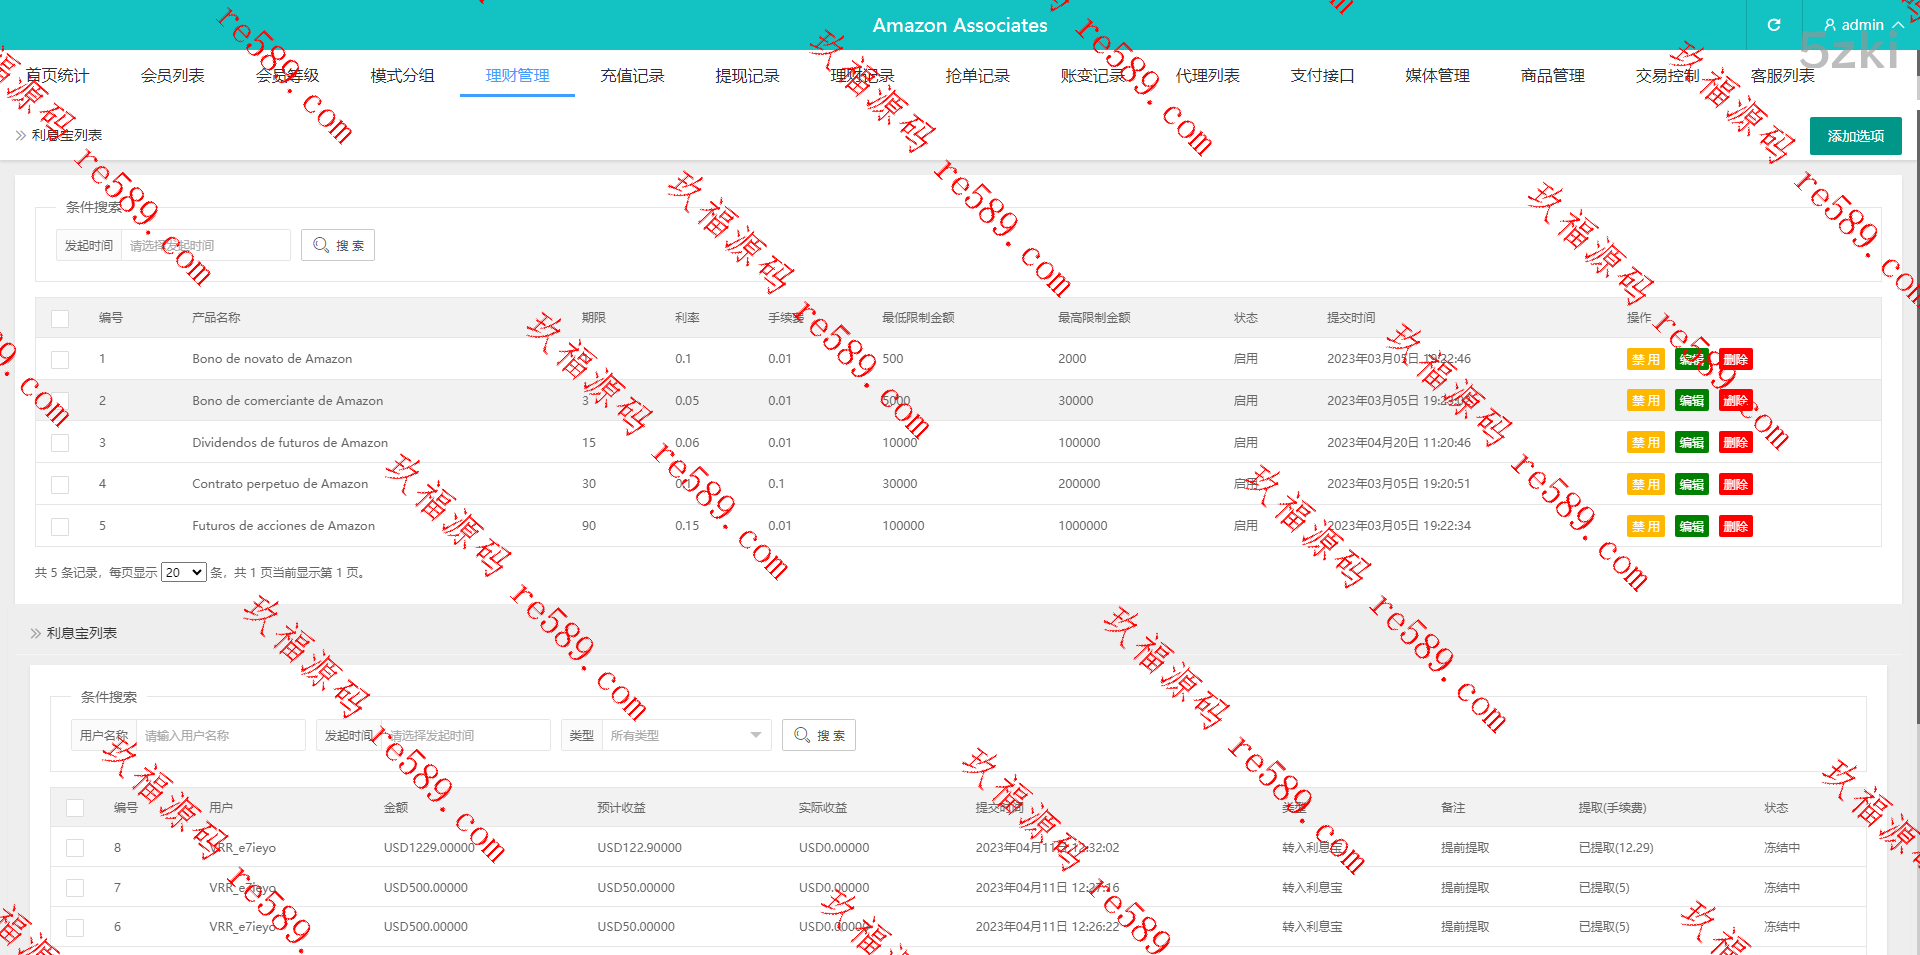
Task: Click the refresh icon in top bar
Action: coord(1774,25)
